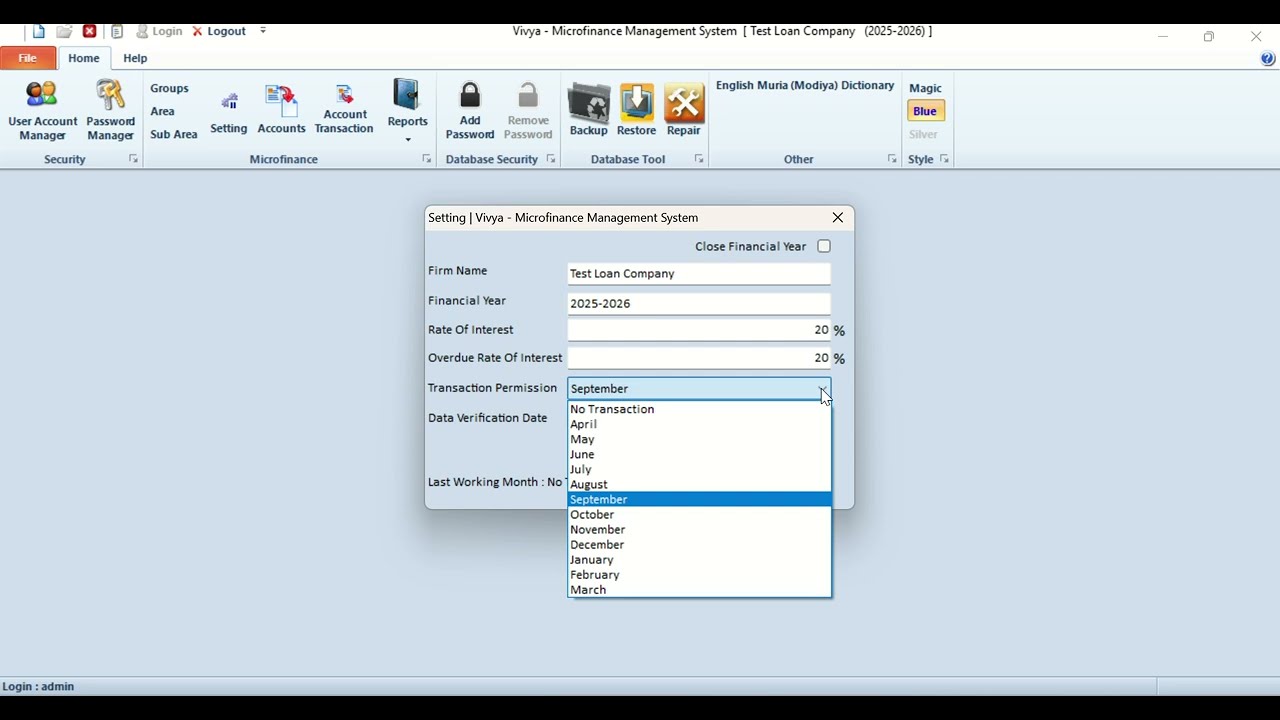
Task: Click the Login : admin status text
Action: point(38,686)
